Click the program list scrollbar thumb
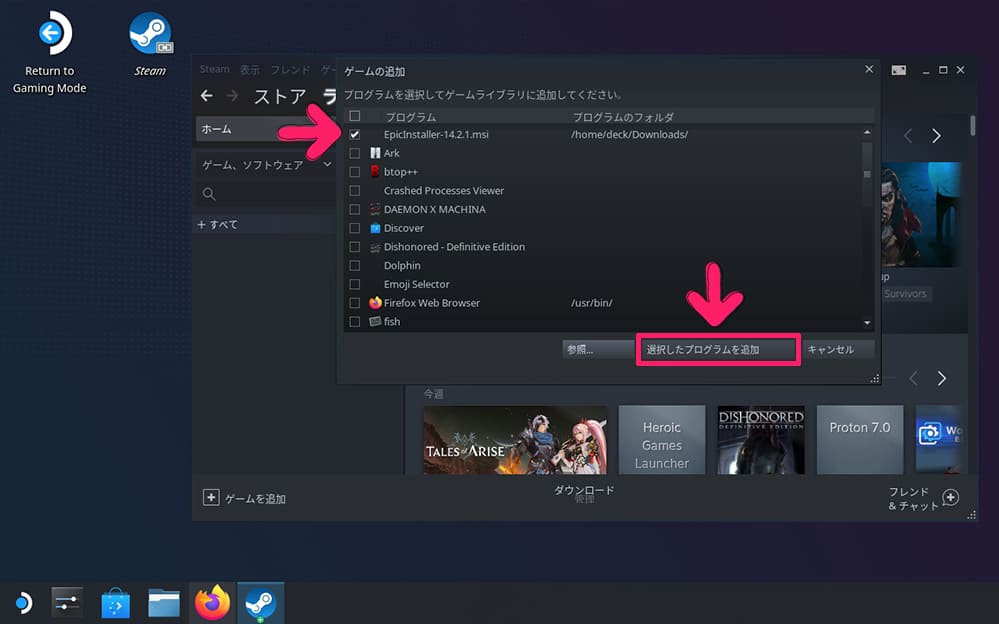The width and height of the screenshot is (999, 624). coord(866,174)
